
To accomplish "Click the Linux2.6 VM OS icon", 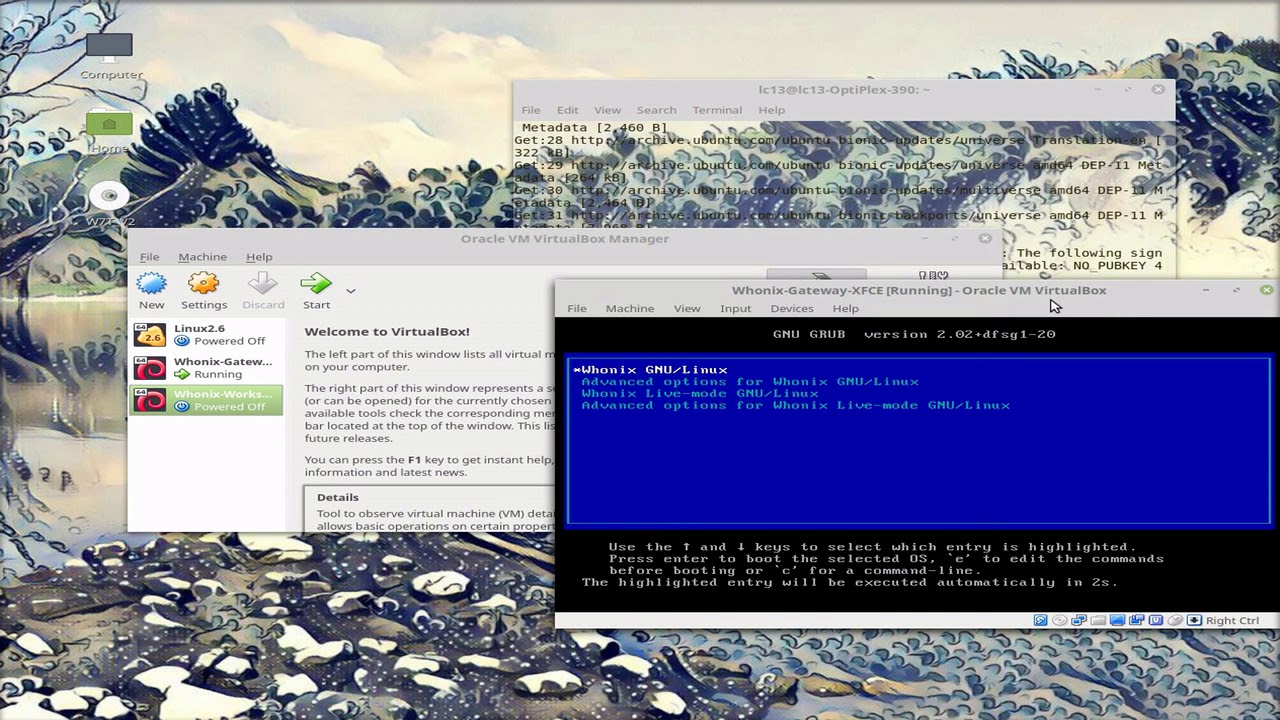I will click(150, 335).
